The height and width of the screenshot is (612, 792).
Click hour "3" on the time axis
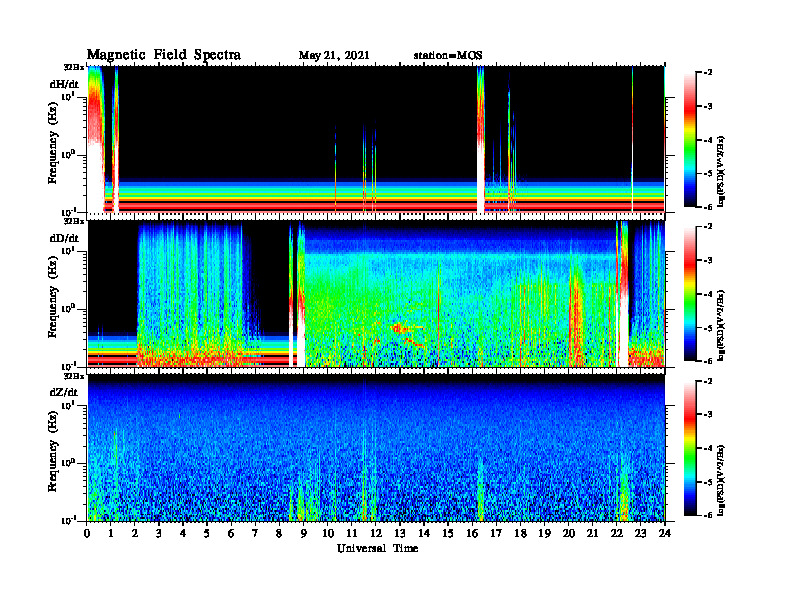[x=159, y=534]
